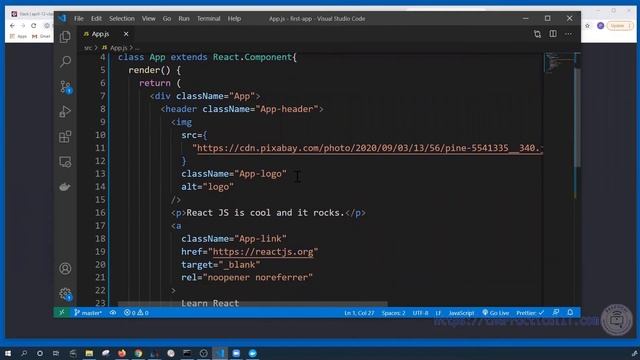Place cursor on className="App-logo" line
Screen dimensions: 640x360
[234, 174]
